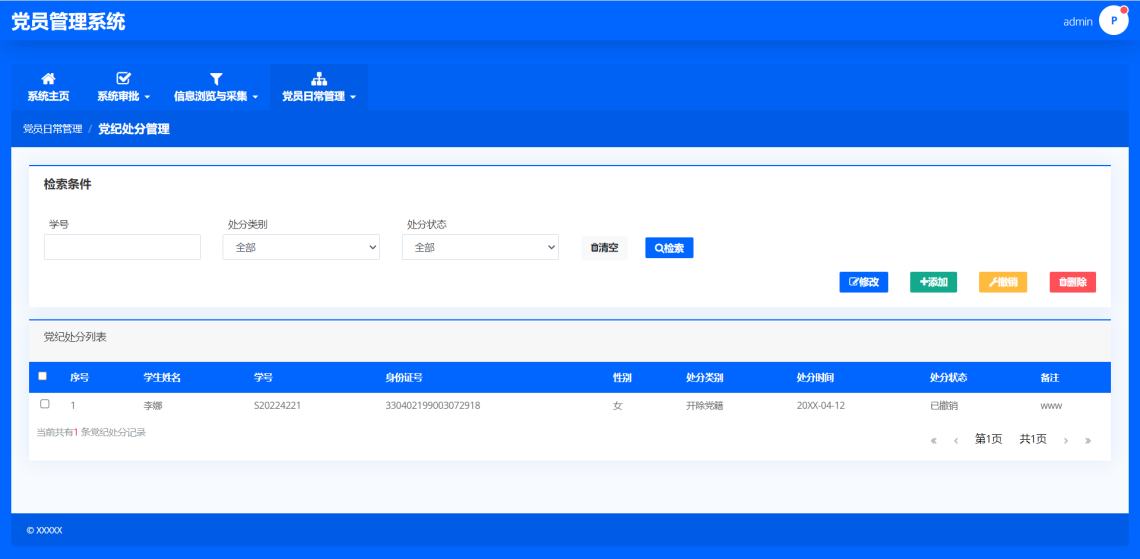Open the 处分类别 dropdown
The image size is (1140, 559).
301,247
